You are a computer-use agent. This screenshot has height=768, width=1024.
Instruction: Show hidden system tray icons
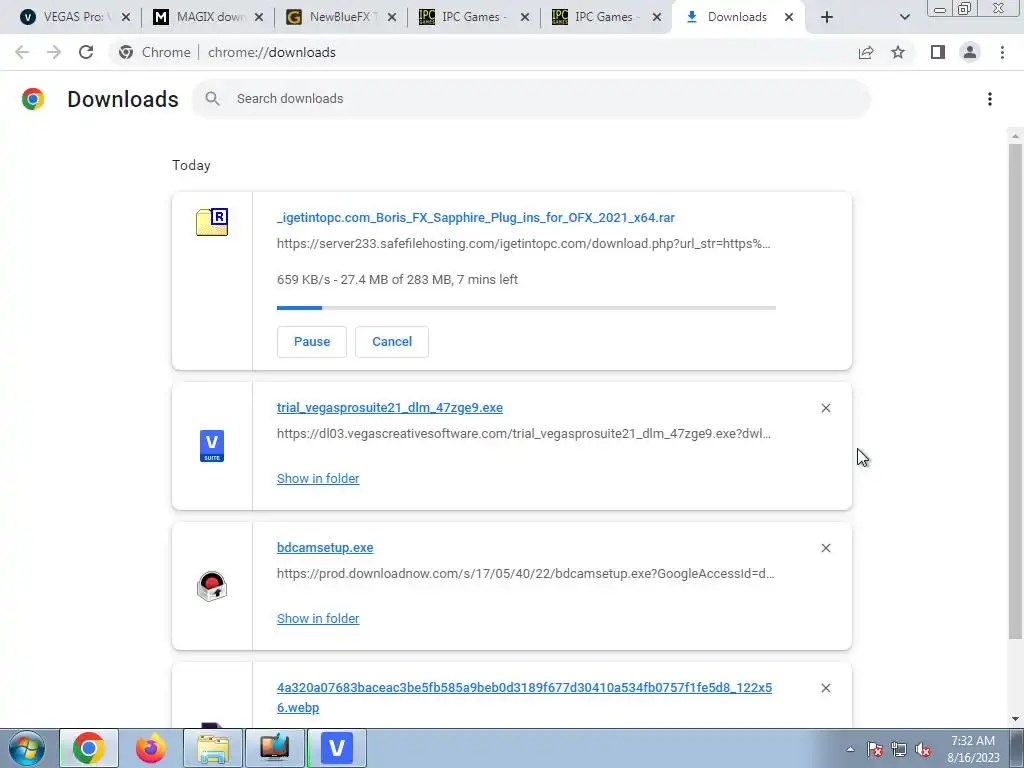click(850, 749)
